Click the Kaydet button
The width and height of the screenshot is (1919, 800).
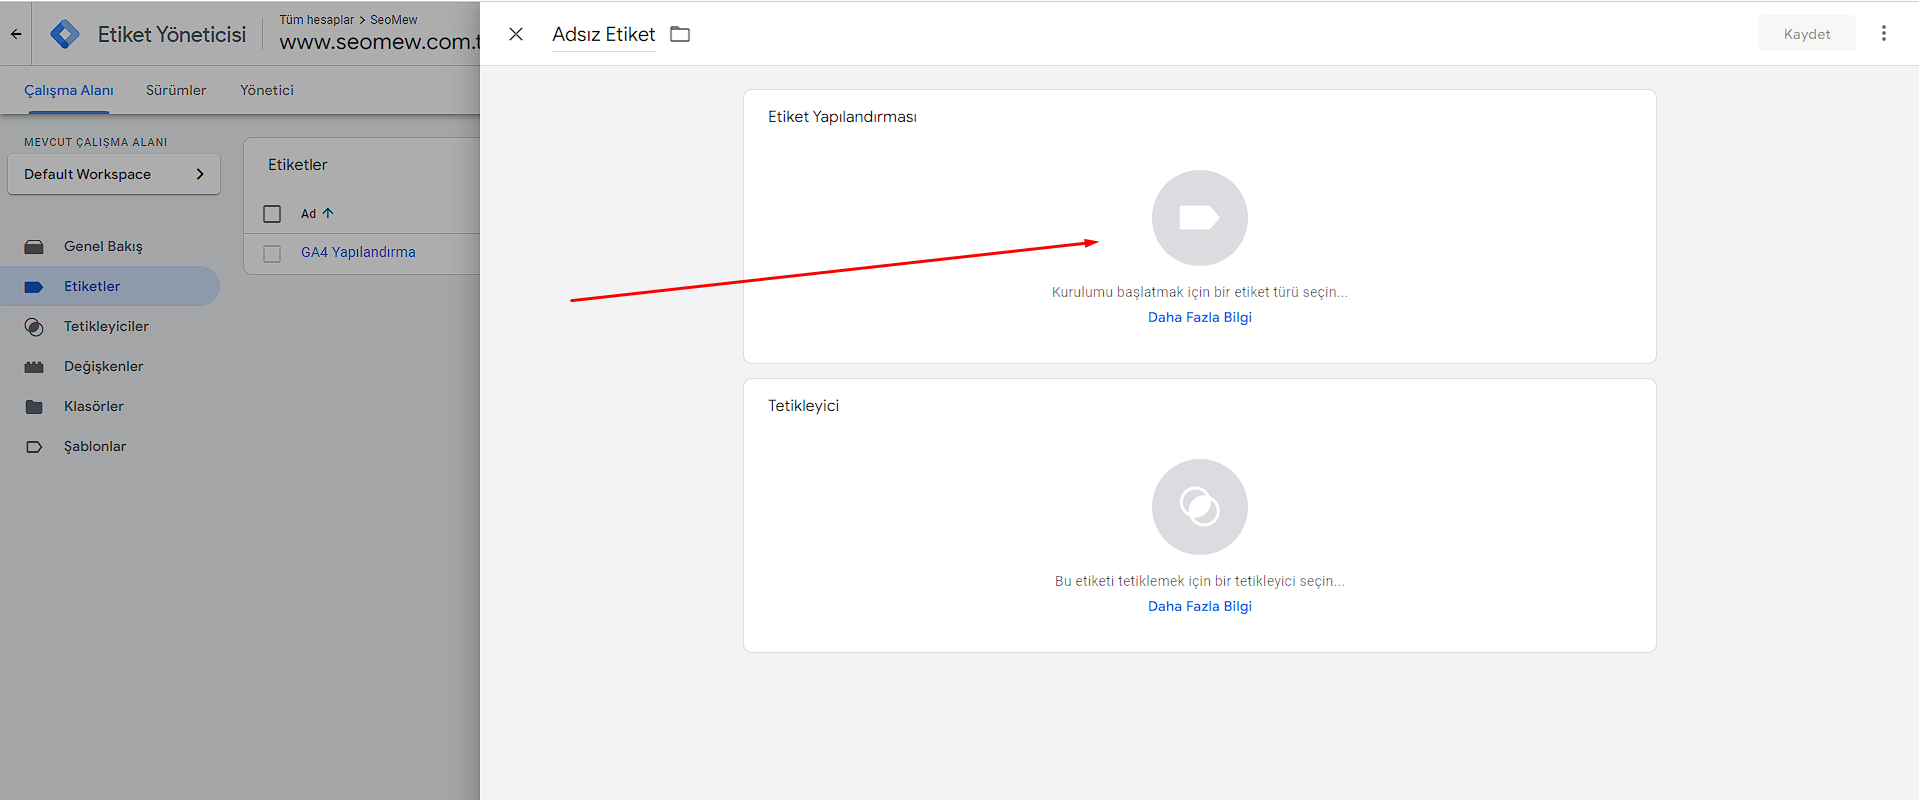point(1806,34)
